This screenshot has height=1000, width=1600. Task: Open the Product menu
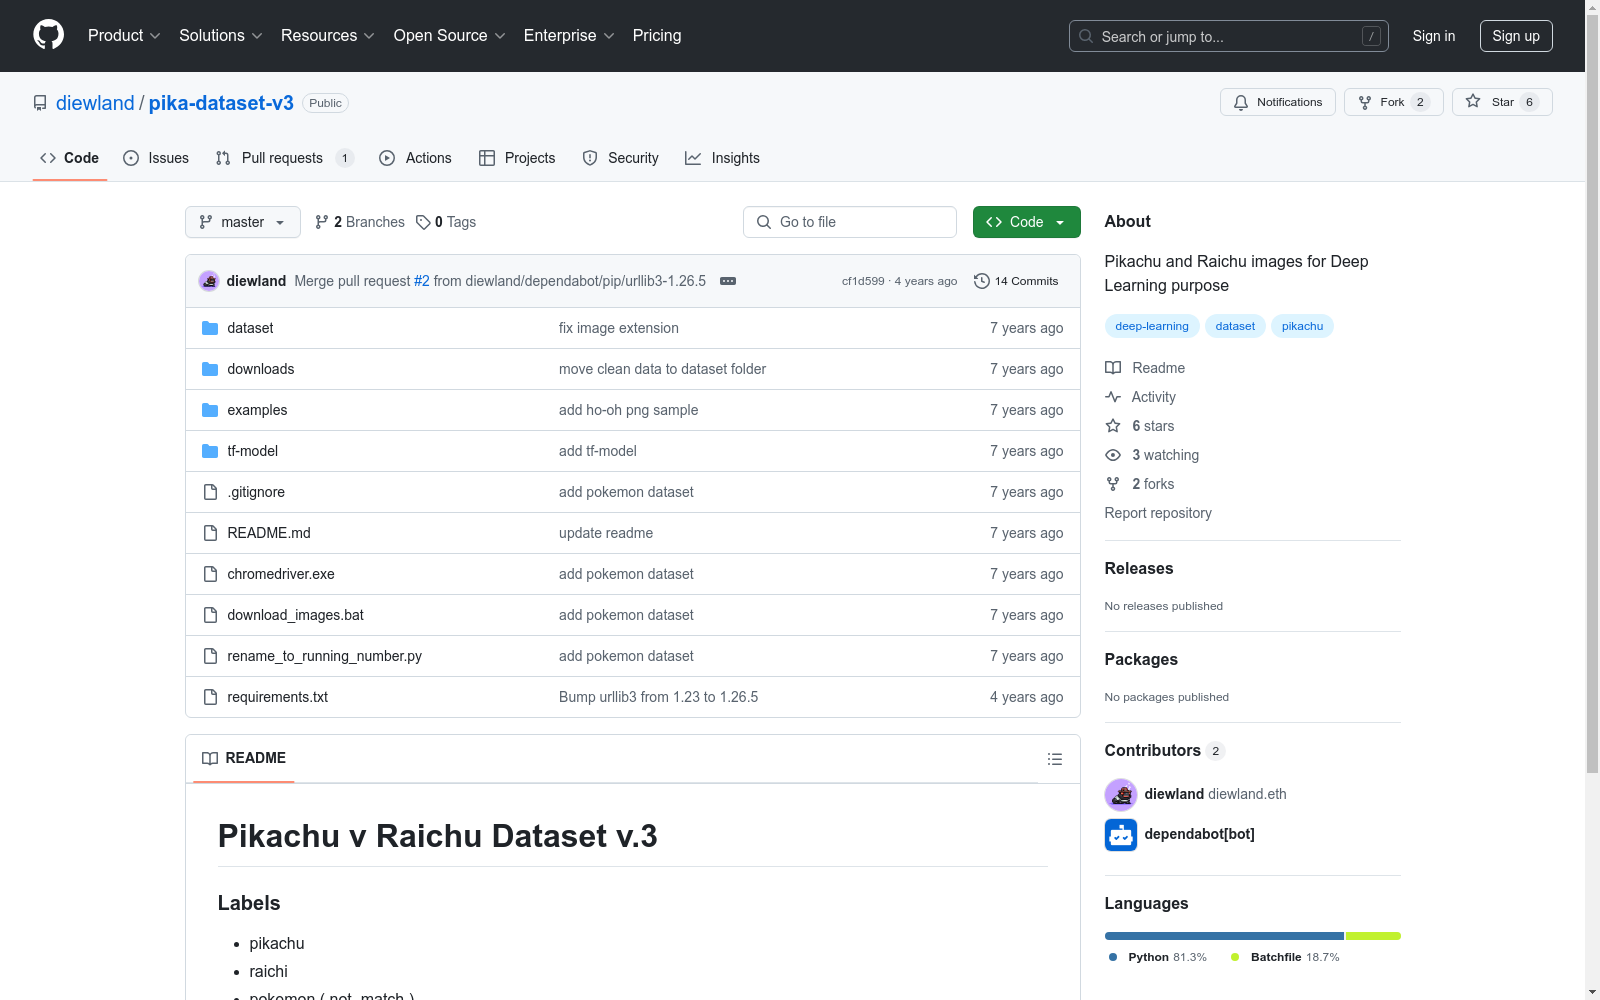(124, 36)
